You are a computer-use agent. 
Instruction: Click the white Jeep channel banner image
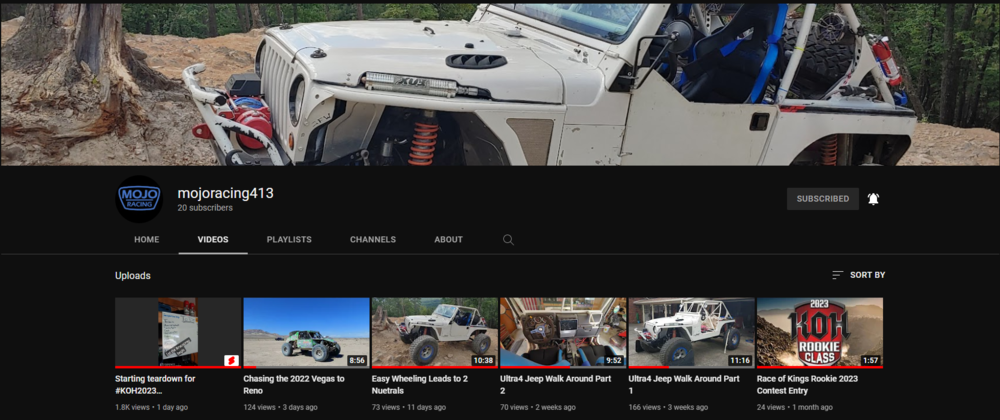point(500,84)
